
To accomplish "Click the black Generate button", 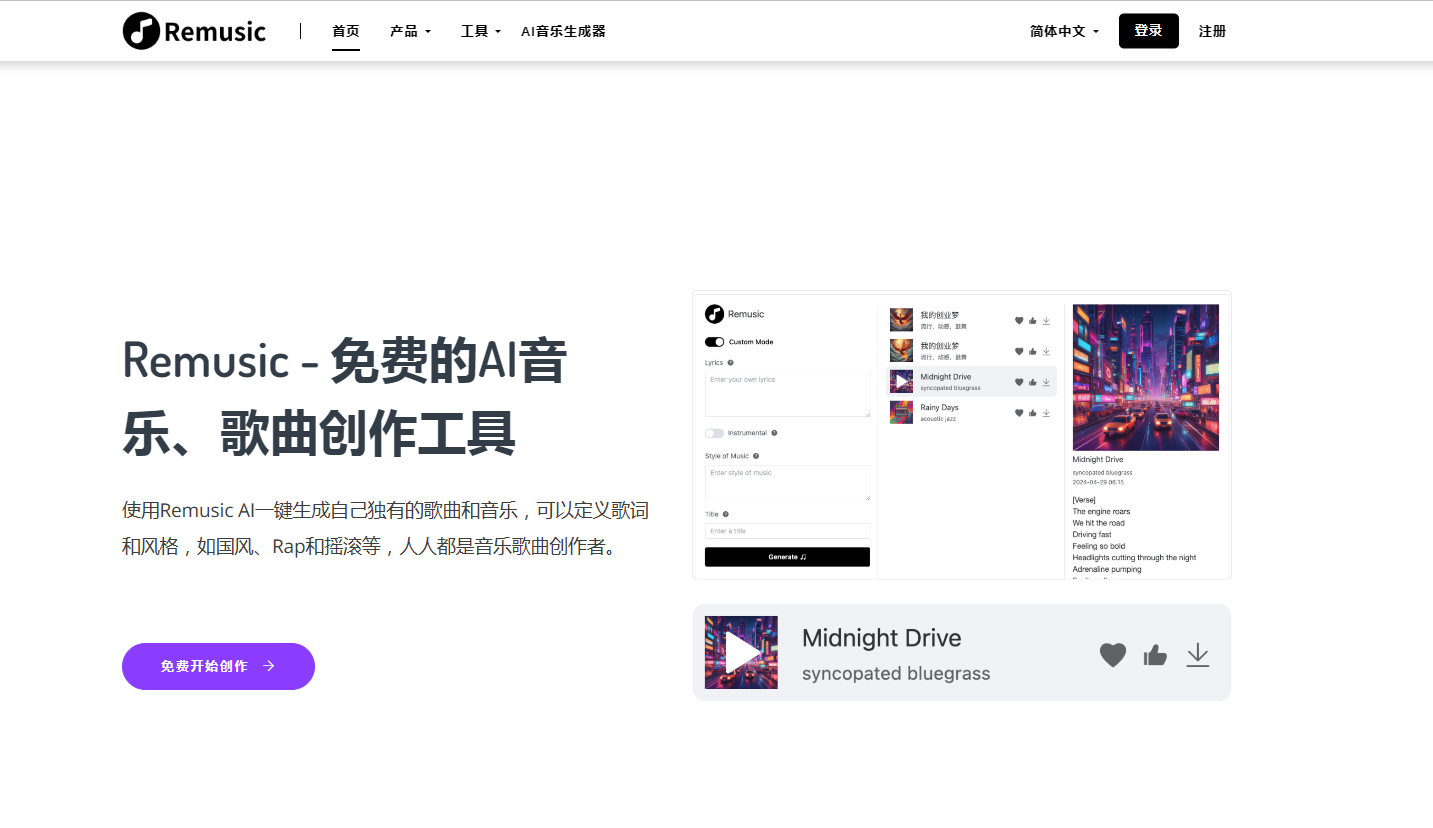I will pyautogui.click(x=787, y=557).
